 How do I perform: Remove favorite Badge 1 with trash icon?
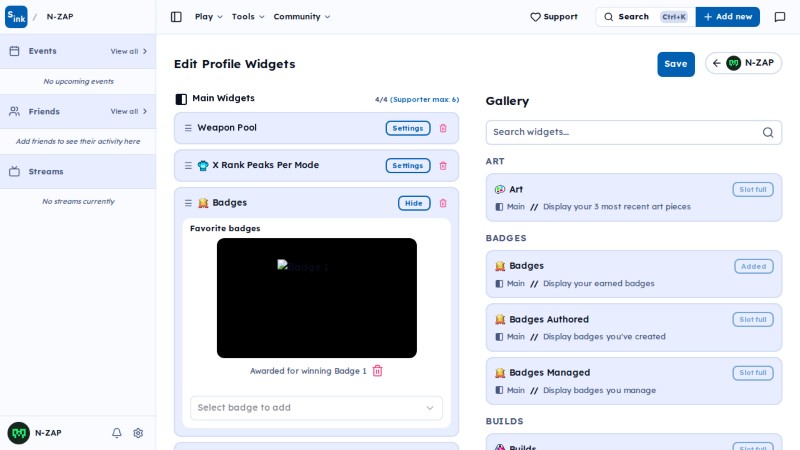(x=378, y=371)
